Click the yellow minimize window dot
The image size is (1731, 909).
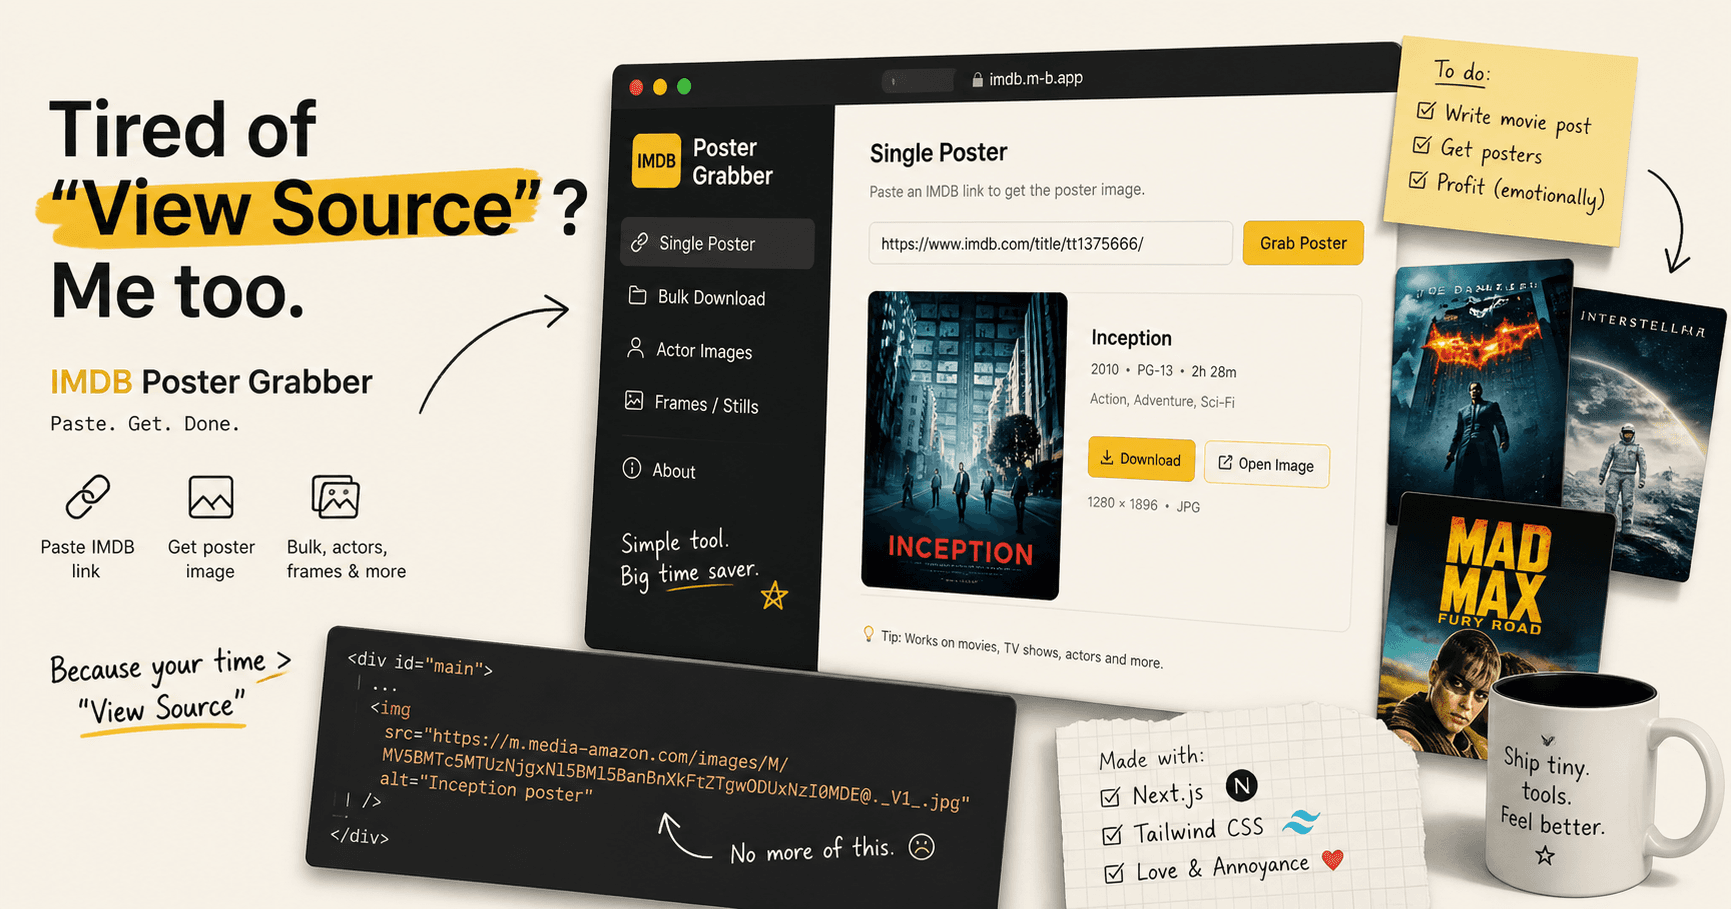tap(660, 87)
